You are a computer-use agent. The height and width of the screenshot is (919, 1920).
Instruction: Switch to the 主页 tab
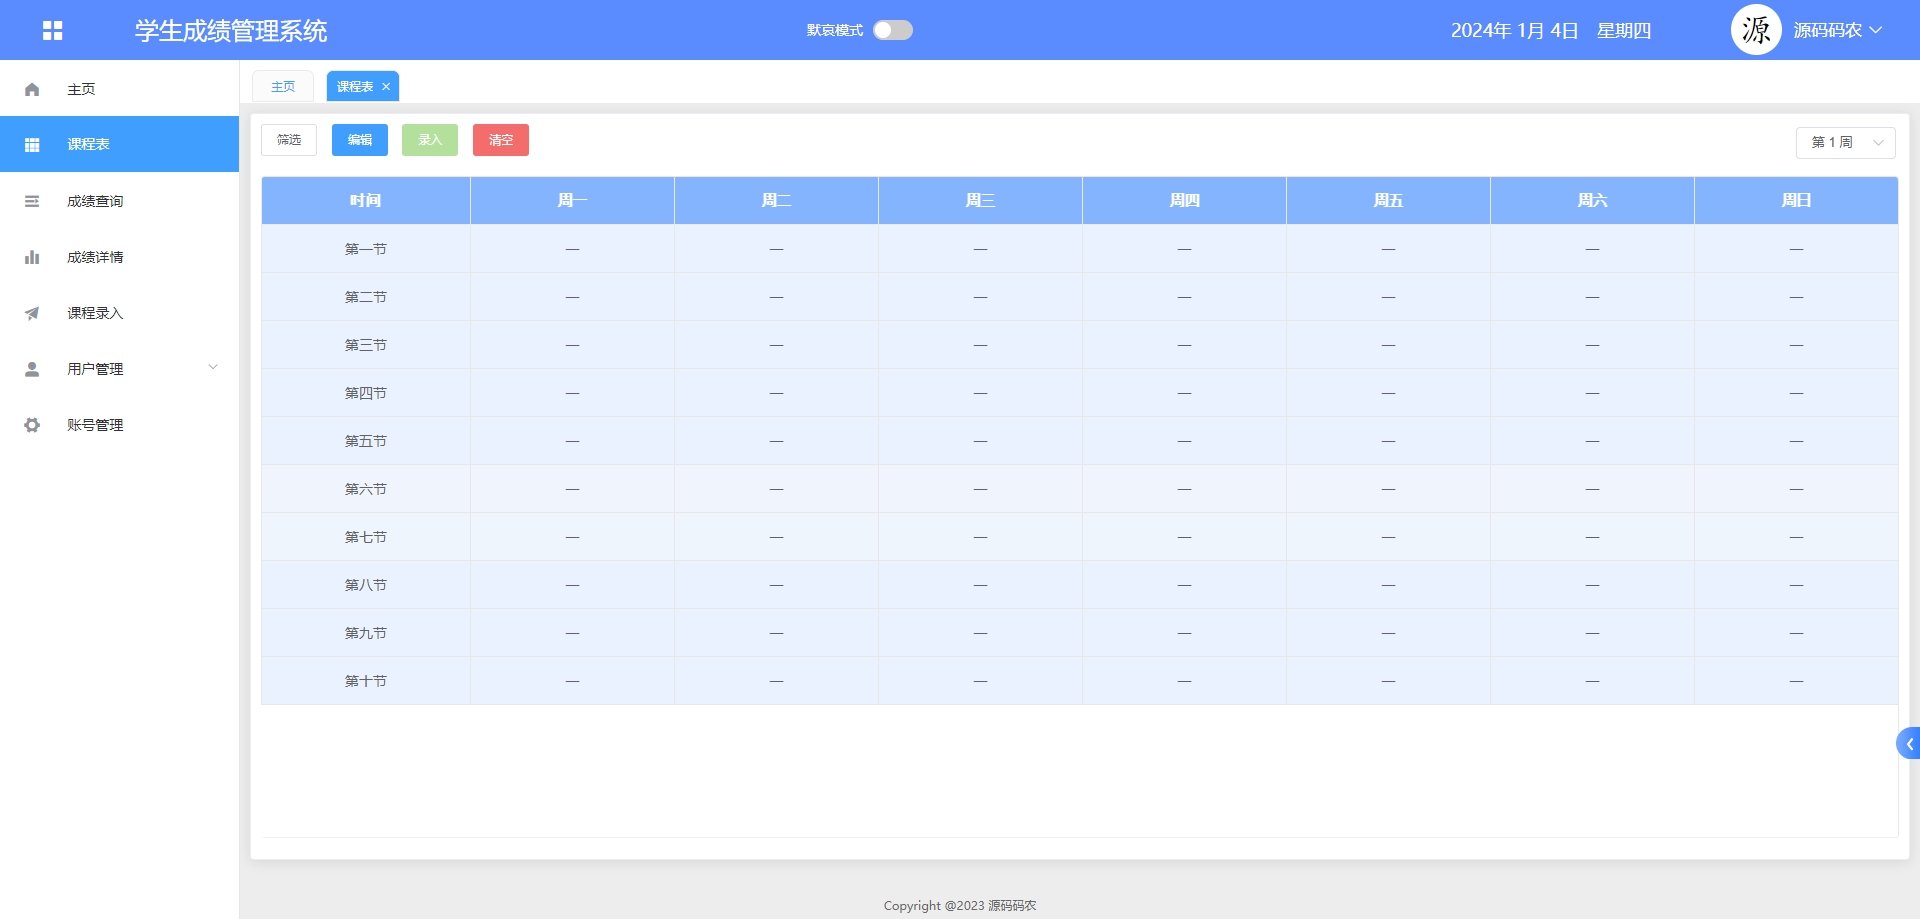pos(283,86)
